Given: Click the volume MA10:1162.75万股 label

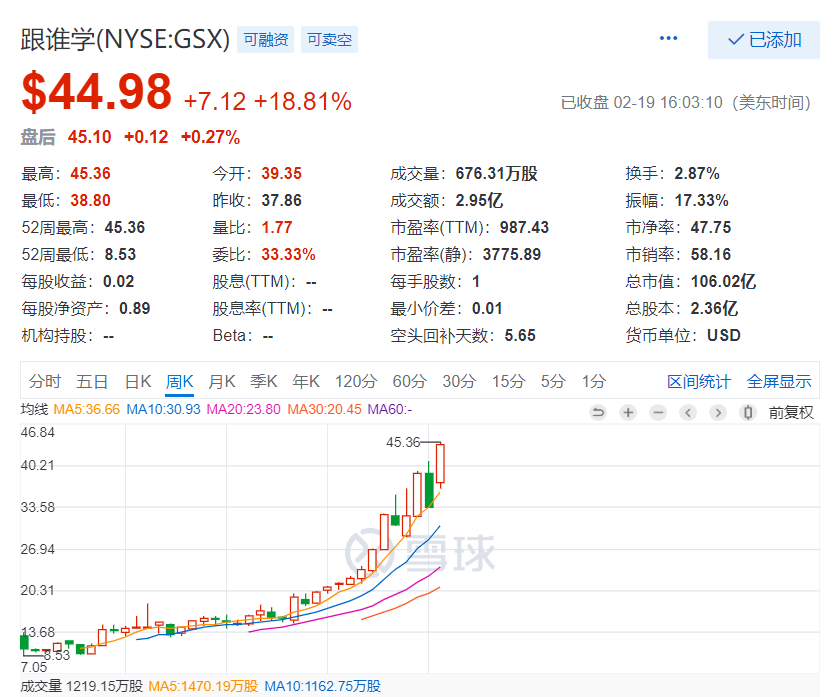Looking at the screenshot, I should [x=322, y=686].
